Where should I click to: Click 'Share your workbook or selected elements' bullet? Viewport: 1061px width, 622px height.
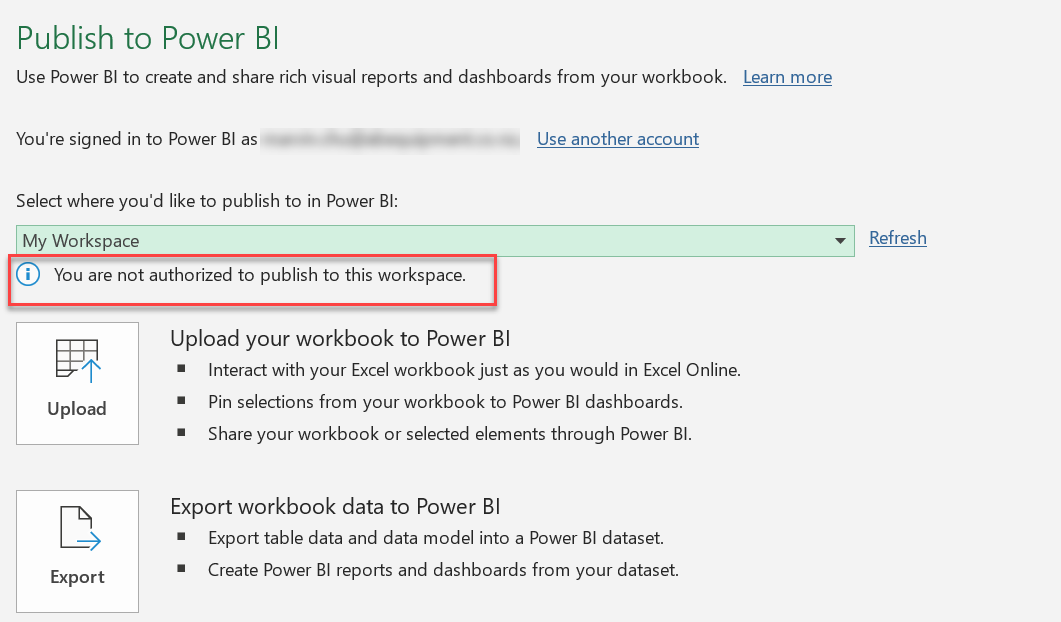(450, 434)
